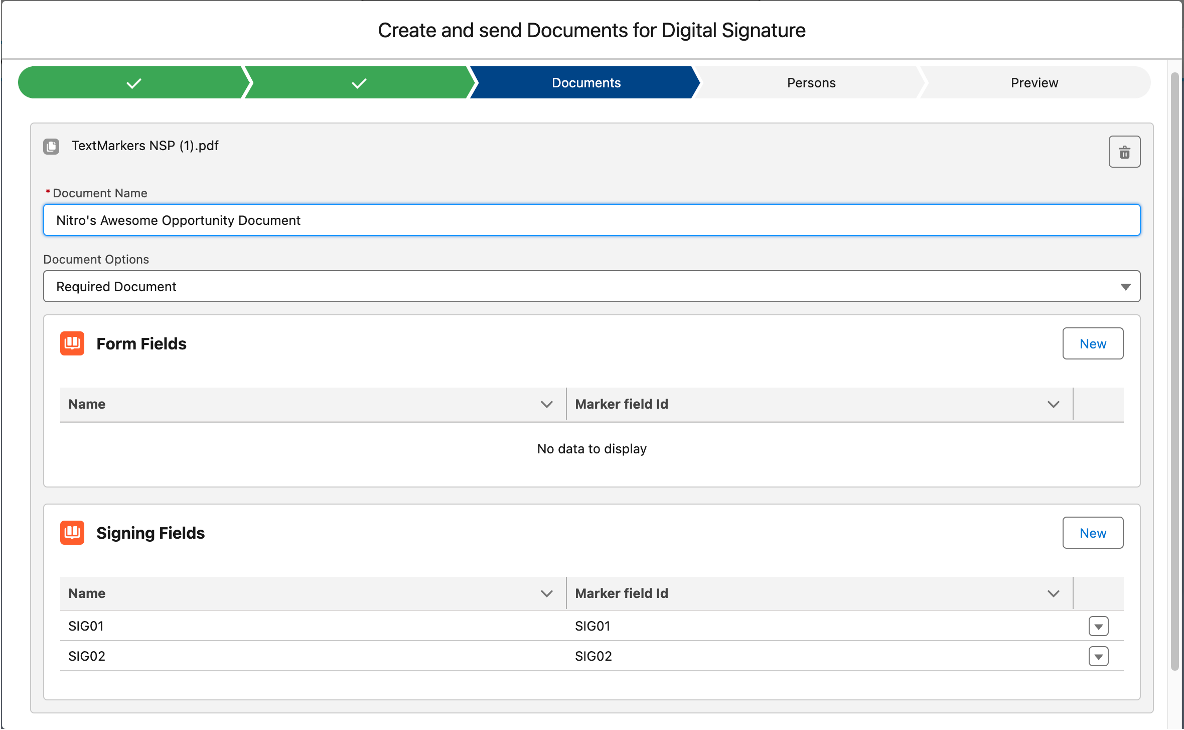Screen dimensions: 1184x730
Task: Open Marker field Id column menu in Form Fields
Action: 1053,405
